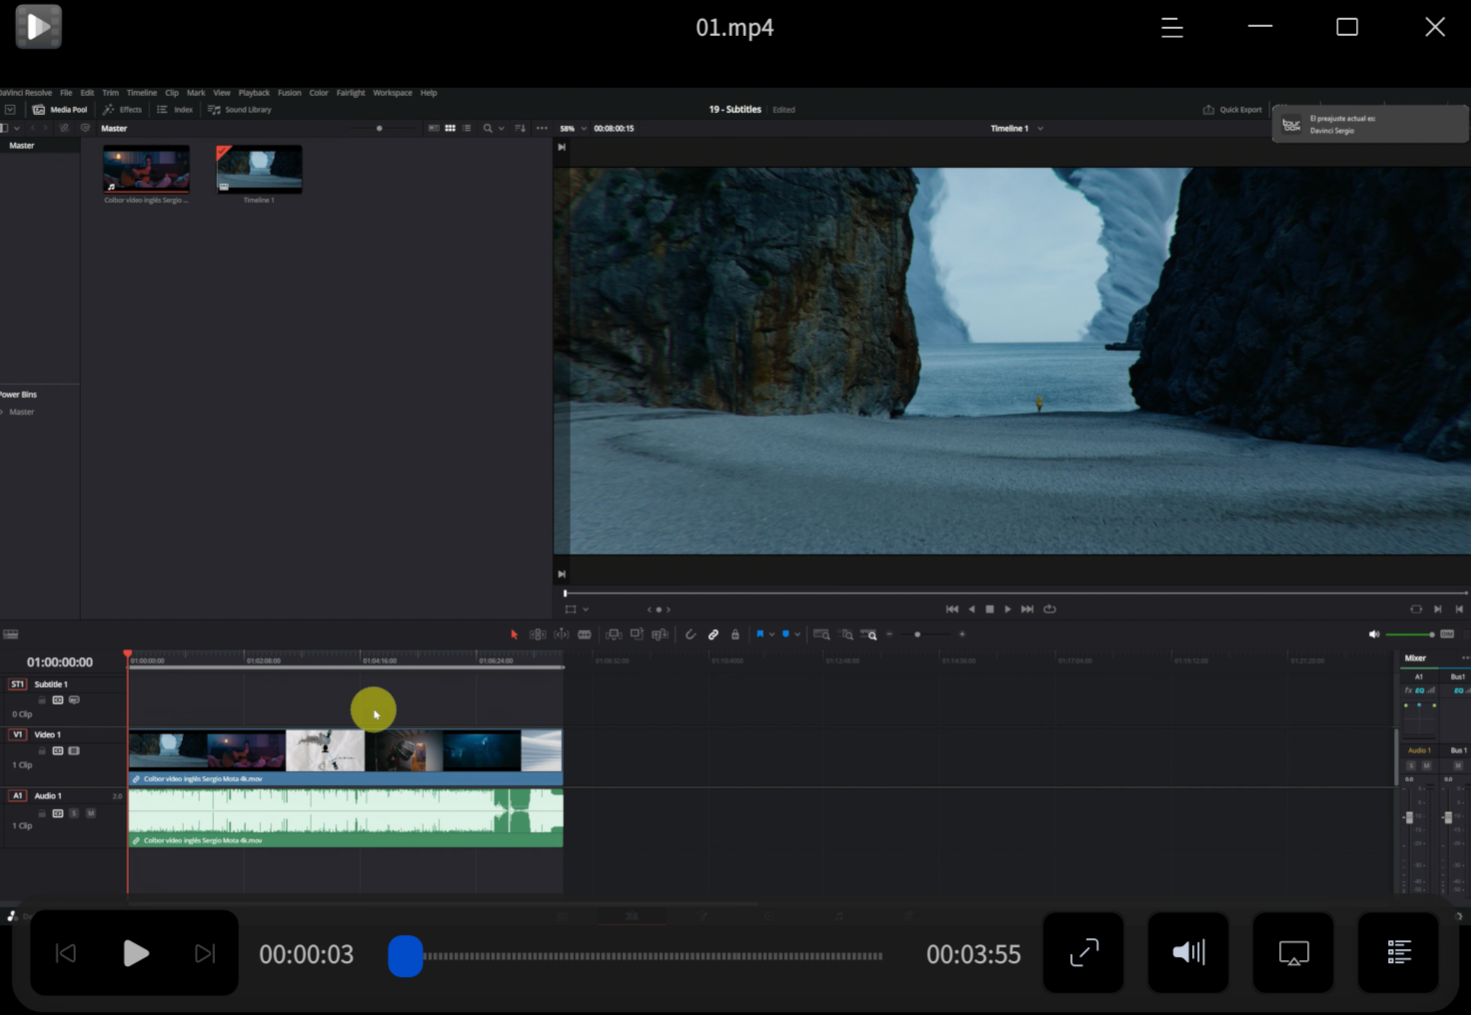This screenshot has width=1471, height=1015.
Task: Open the Marker color dropdown arrow
Action: pos(797,634)
